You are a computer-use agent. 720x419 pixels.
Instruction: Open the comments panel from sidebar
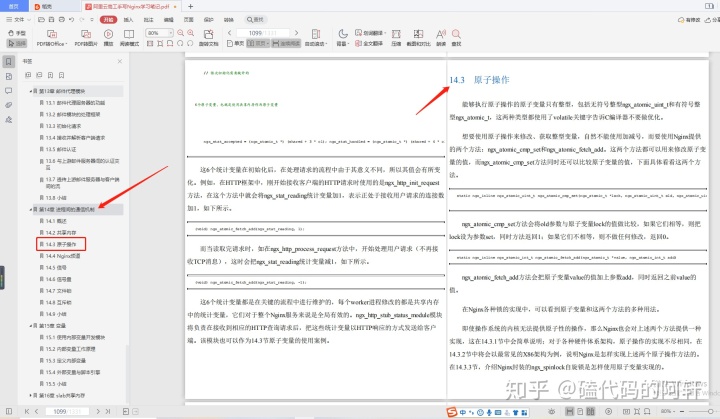tap(9, 91)
